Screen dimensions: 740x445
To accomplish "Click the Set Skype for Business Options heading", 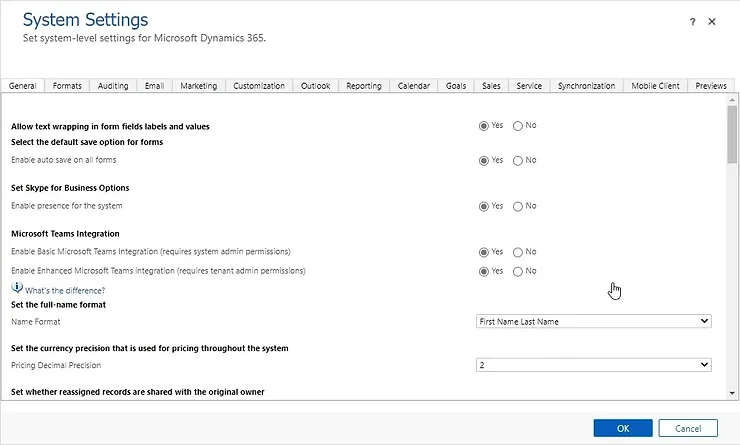I will [70, 188].
